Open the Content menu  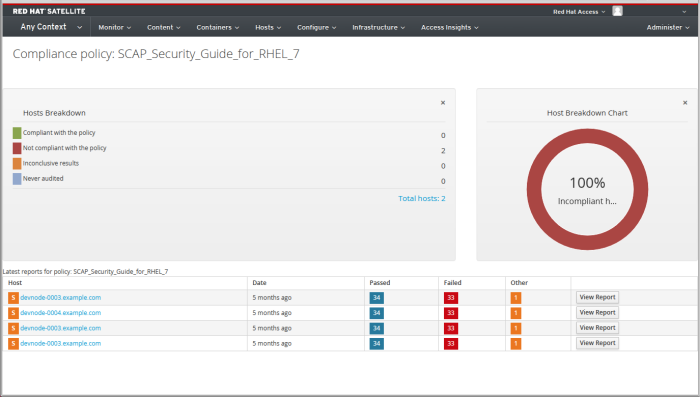click(164, 27)
